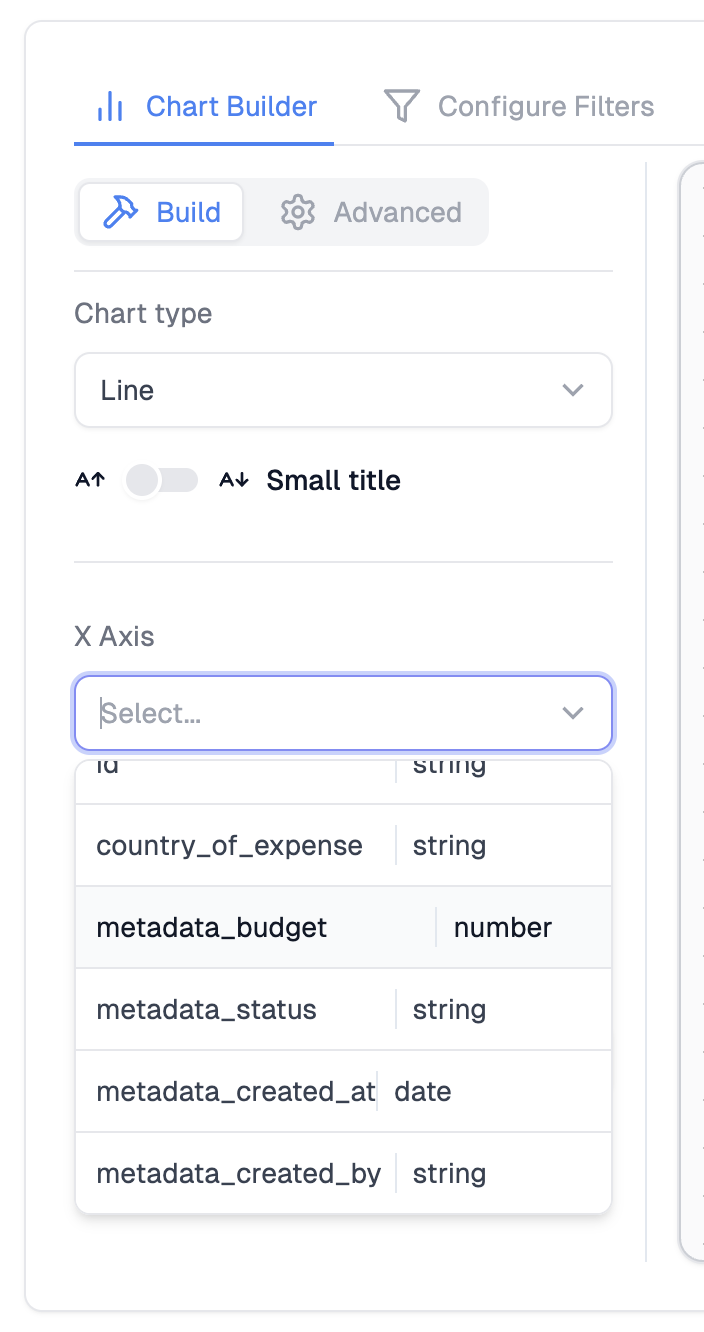Viewport: 704px width, 1332px height.
Task: Activate Build mode
Action: tap(160, 211)
